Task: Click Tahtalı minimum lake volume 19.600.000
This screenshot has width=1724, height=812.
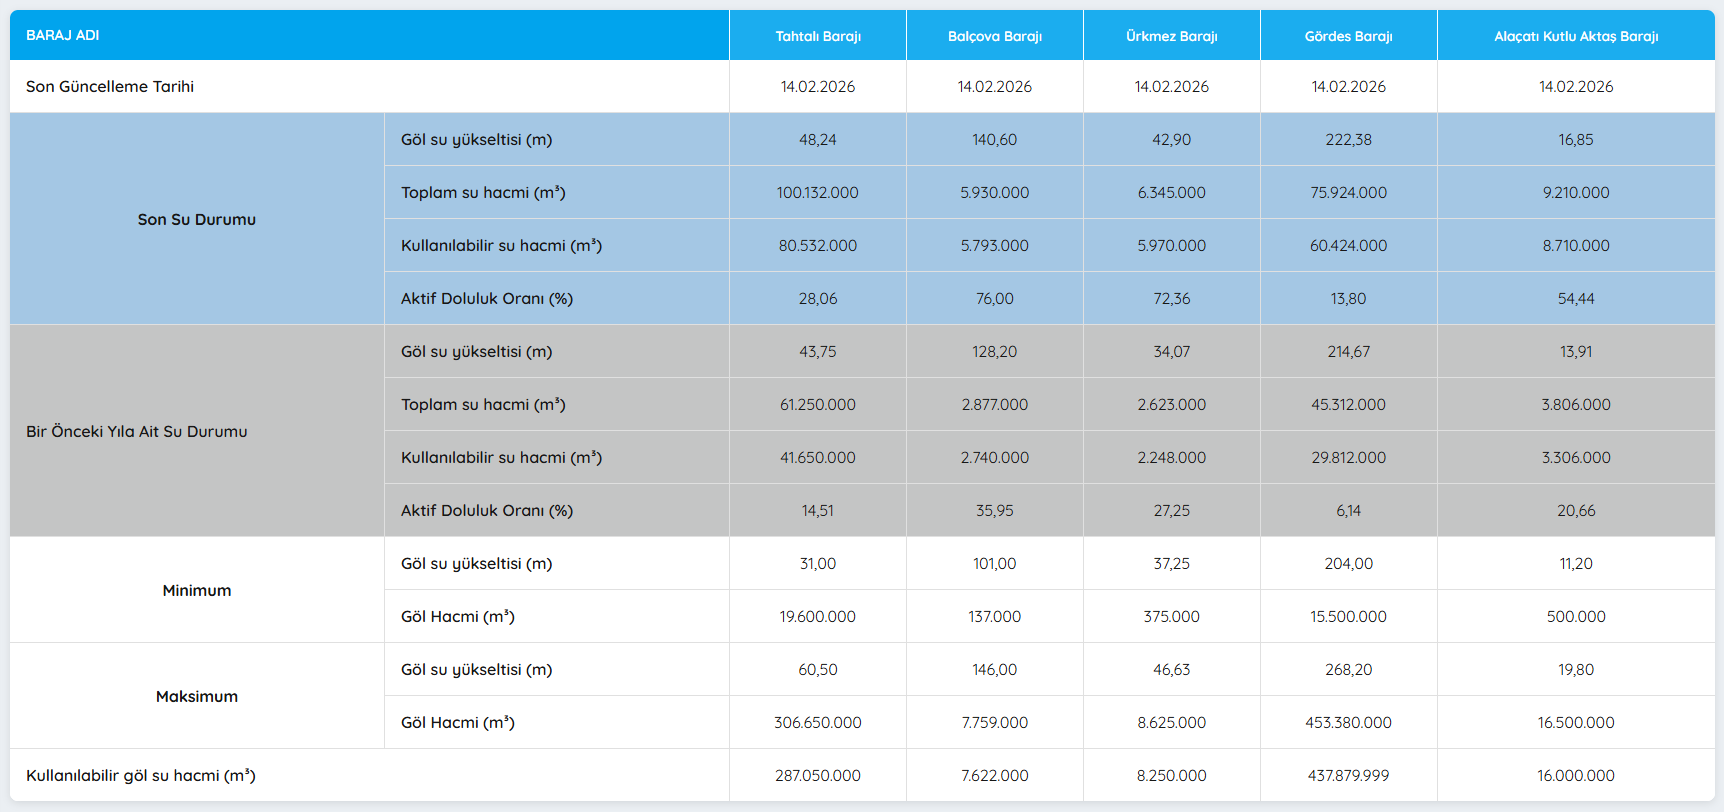Action: 817,616
